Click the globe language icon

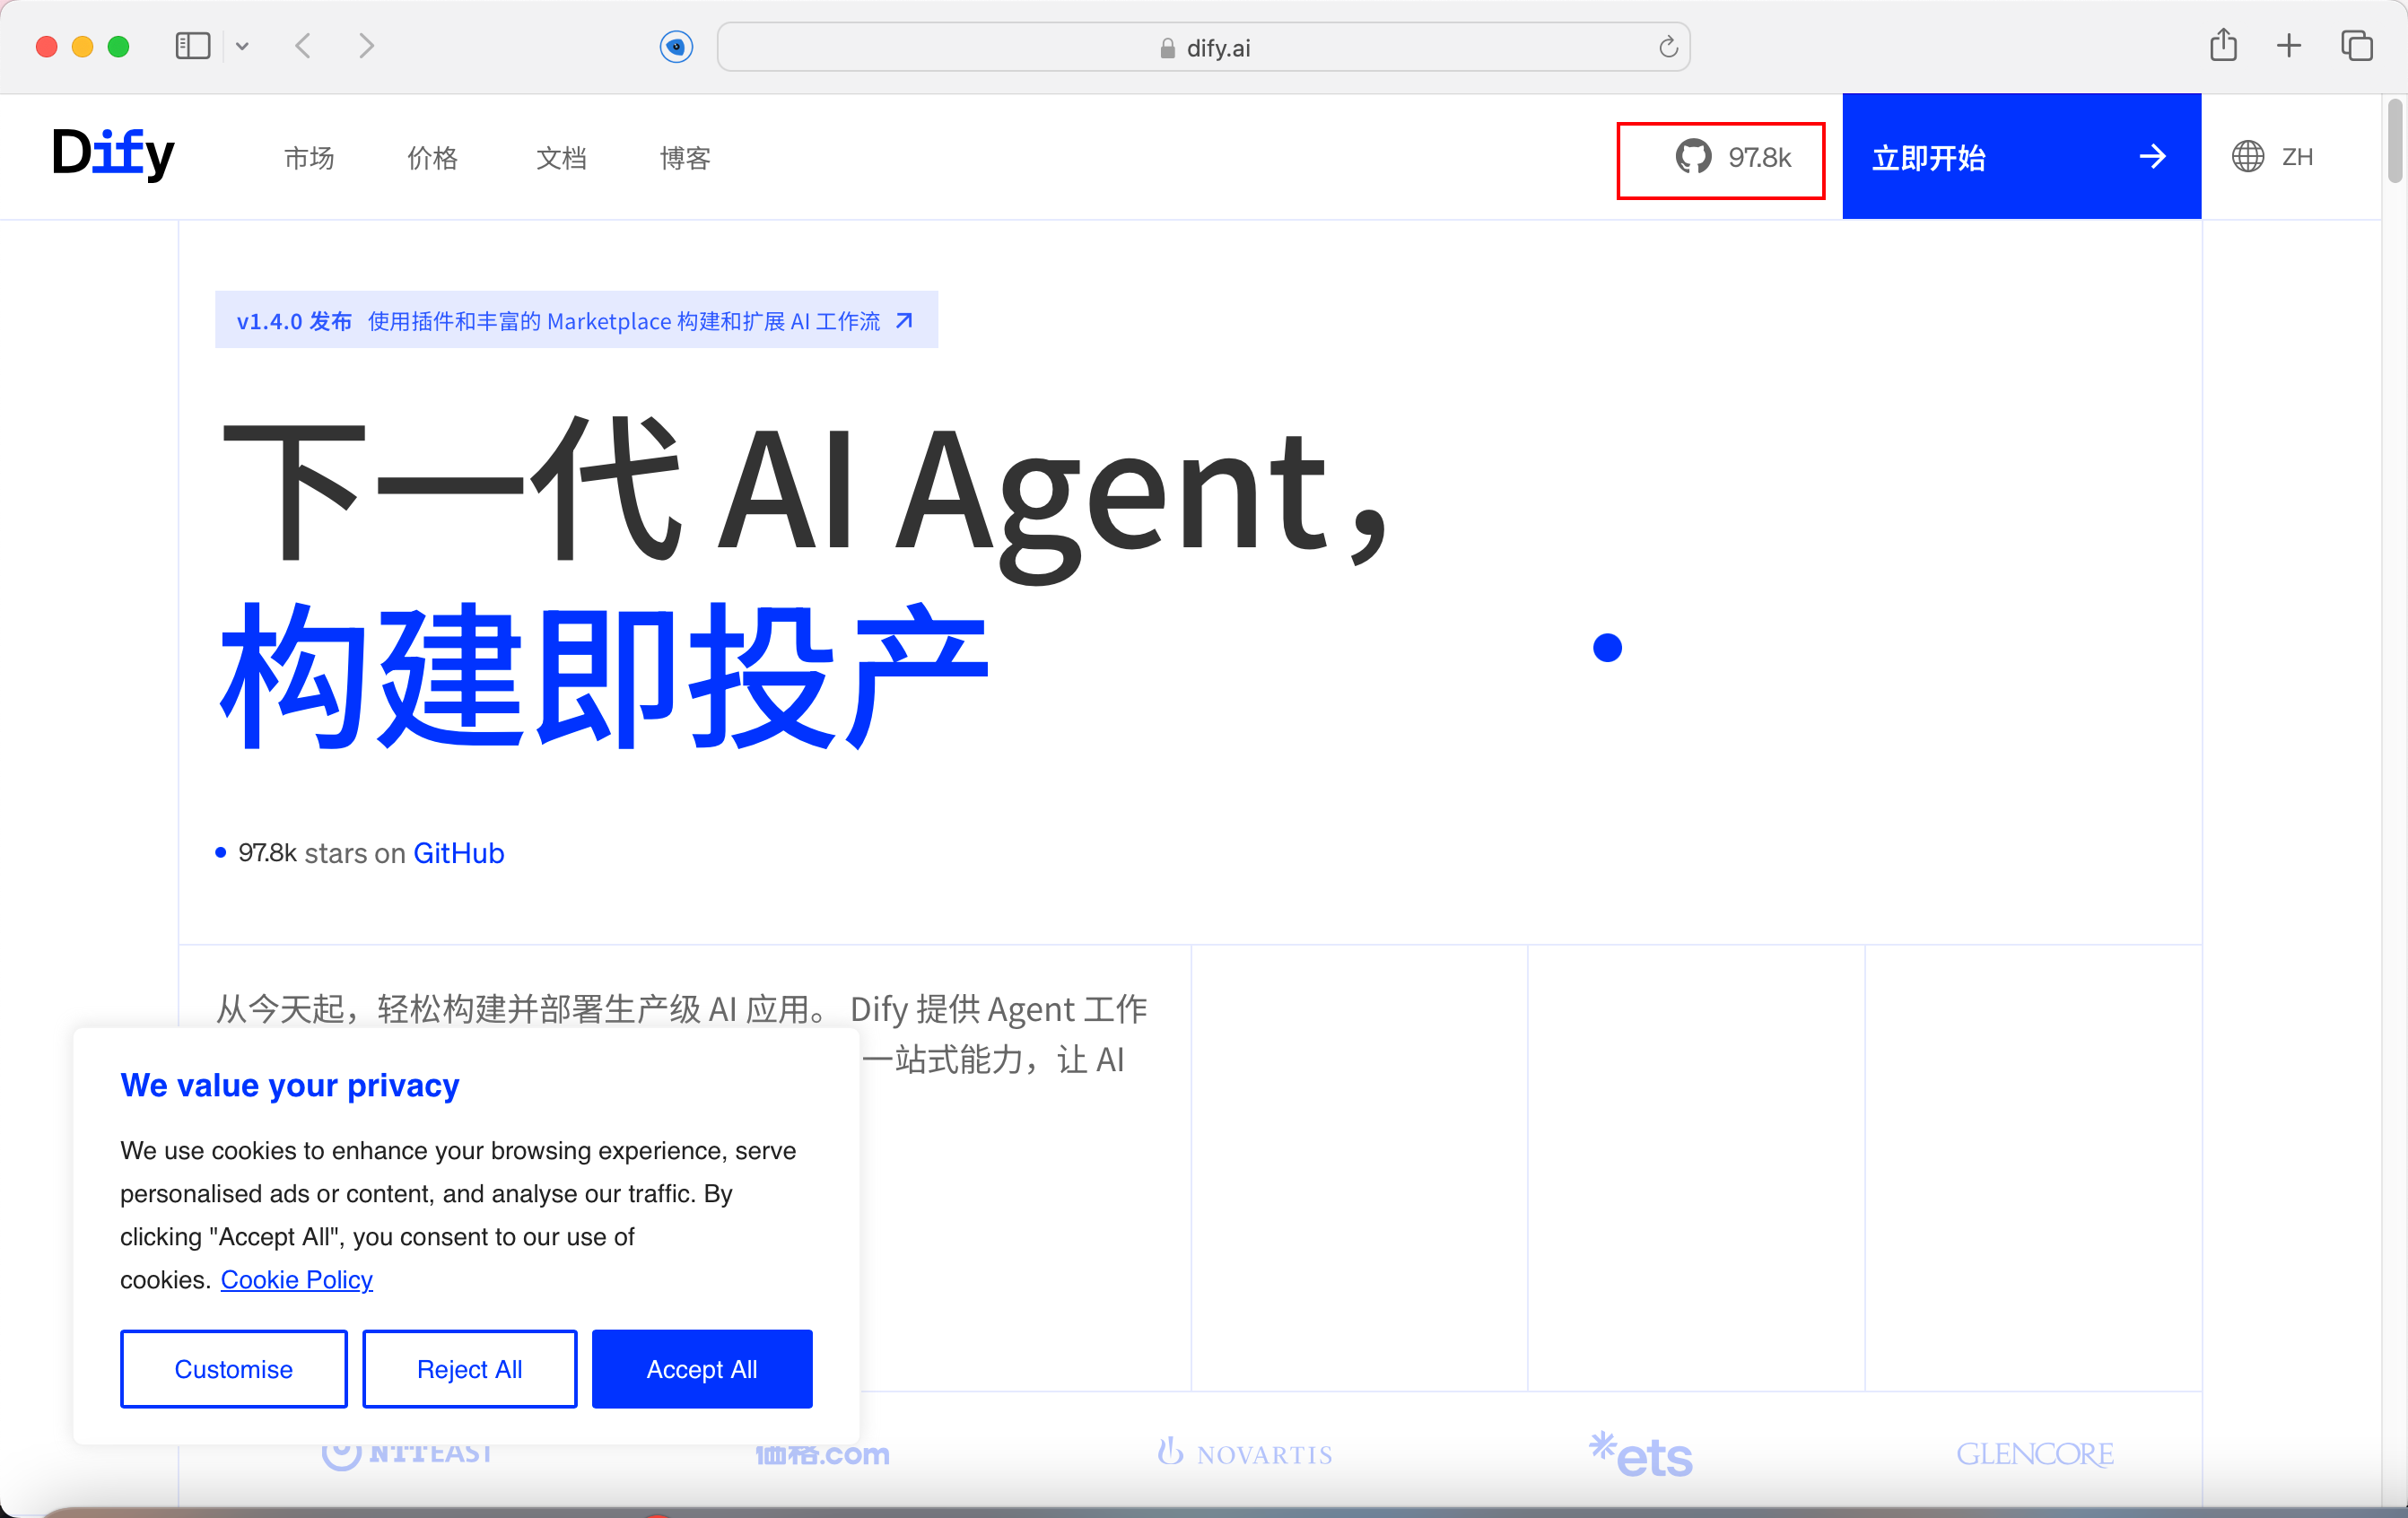click(x=2247, y=157)
